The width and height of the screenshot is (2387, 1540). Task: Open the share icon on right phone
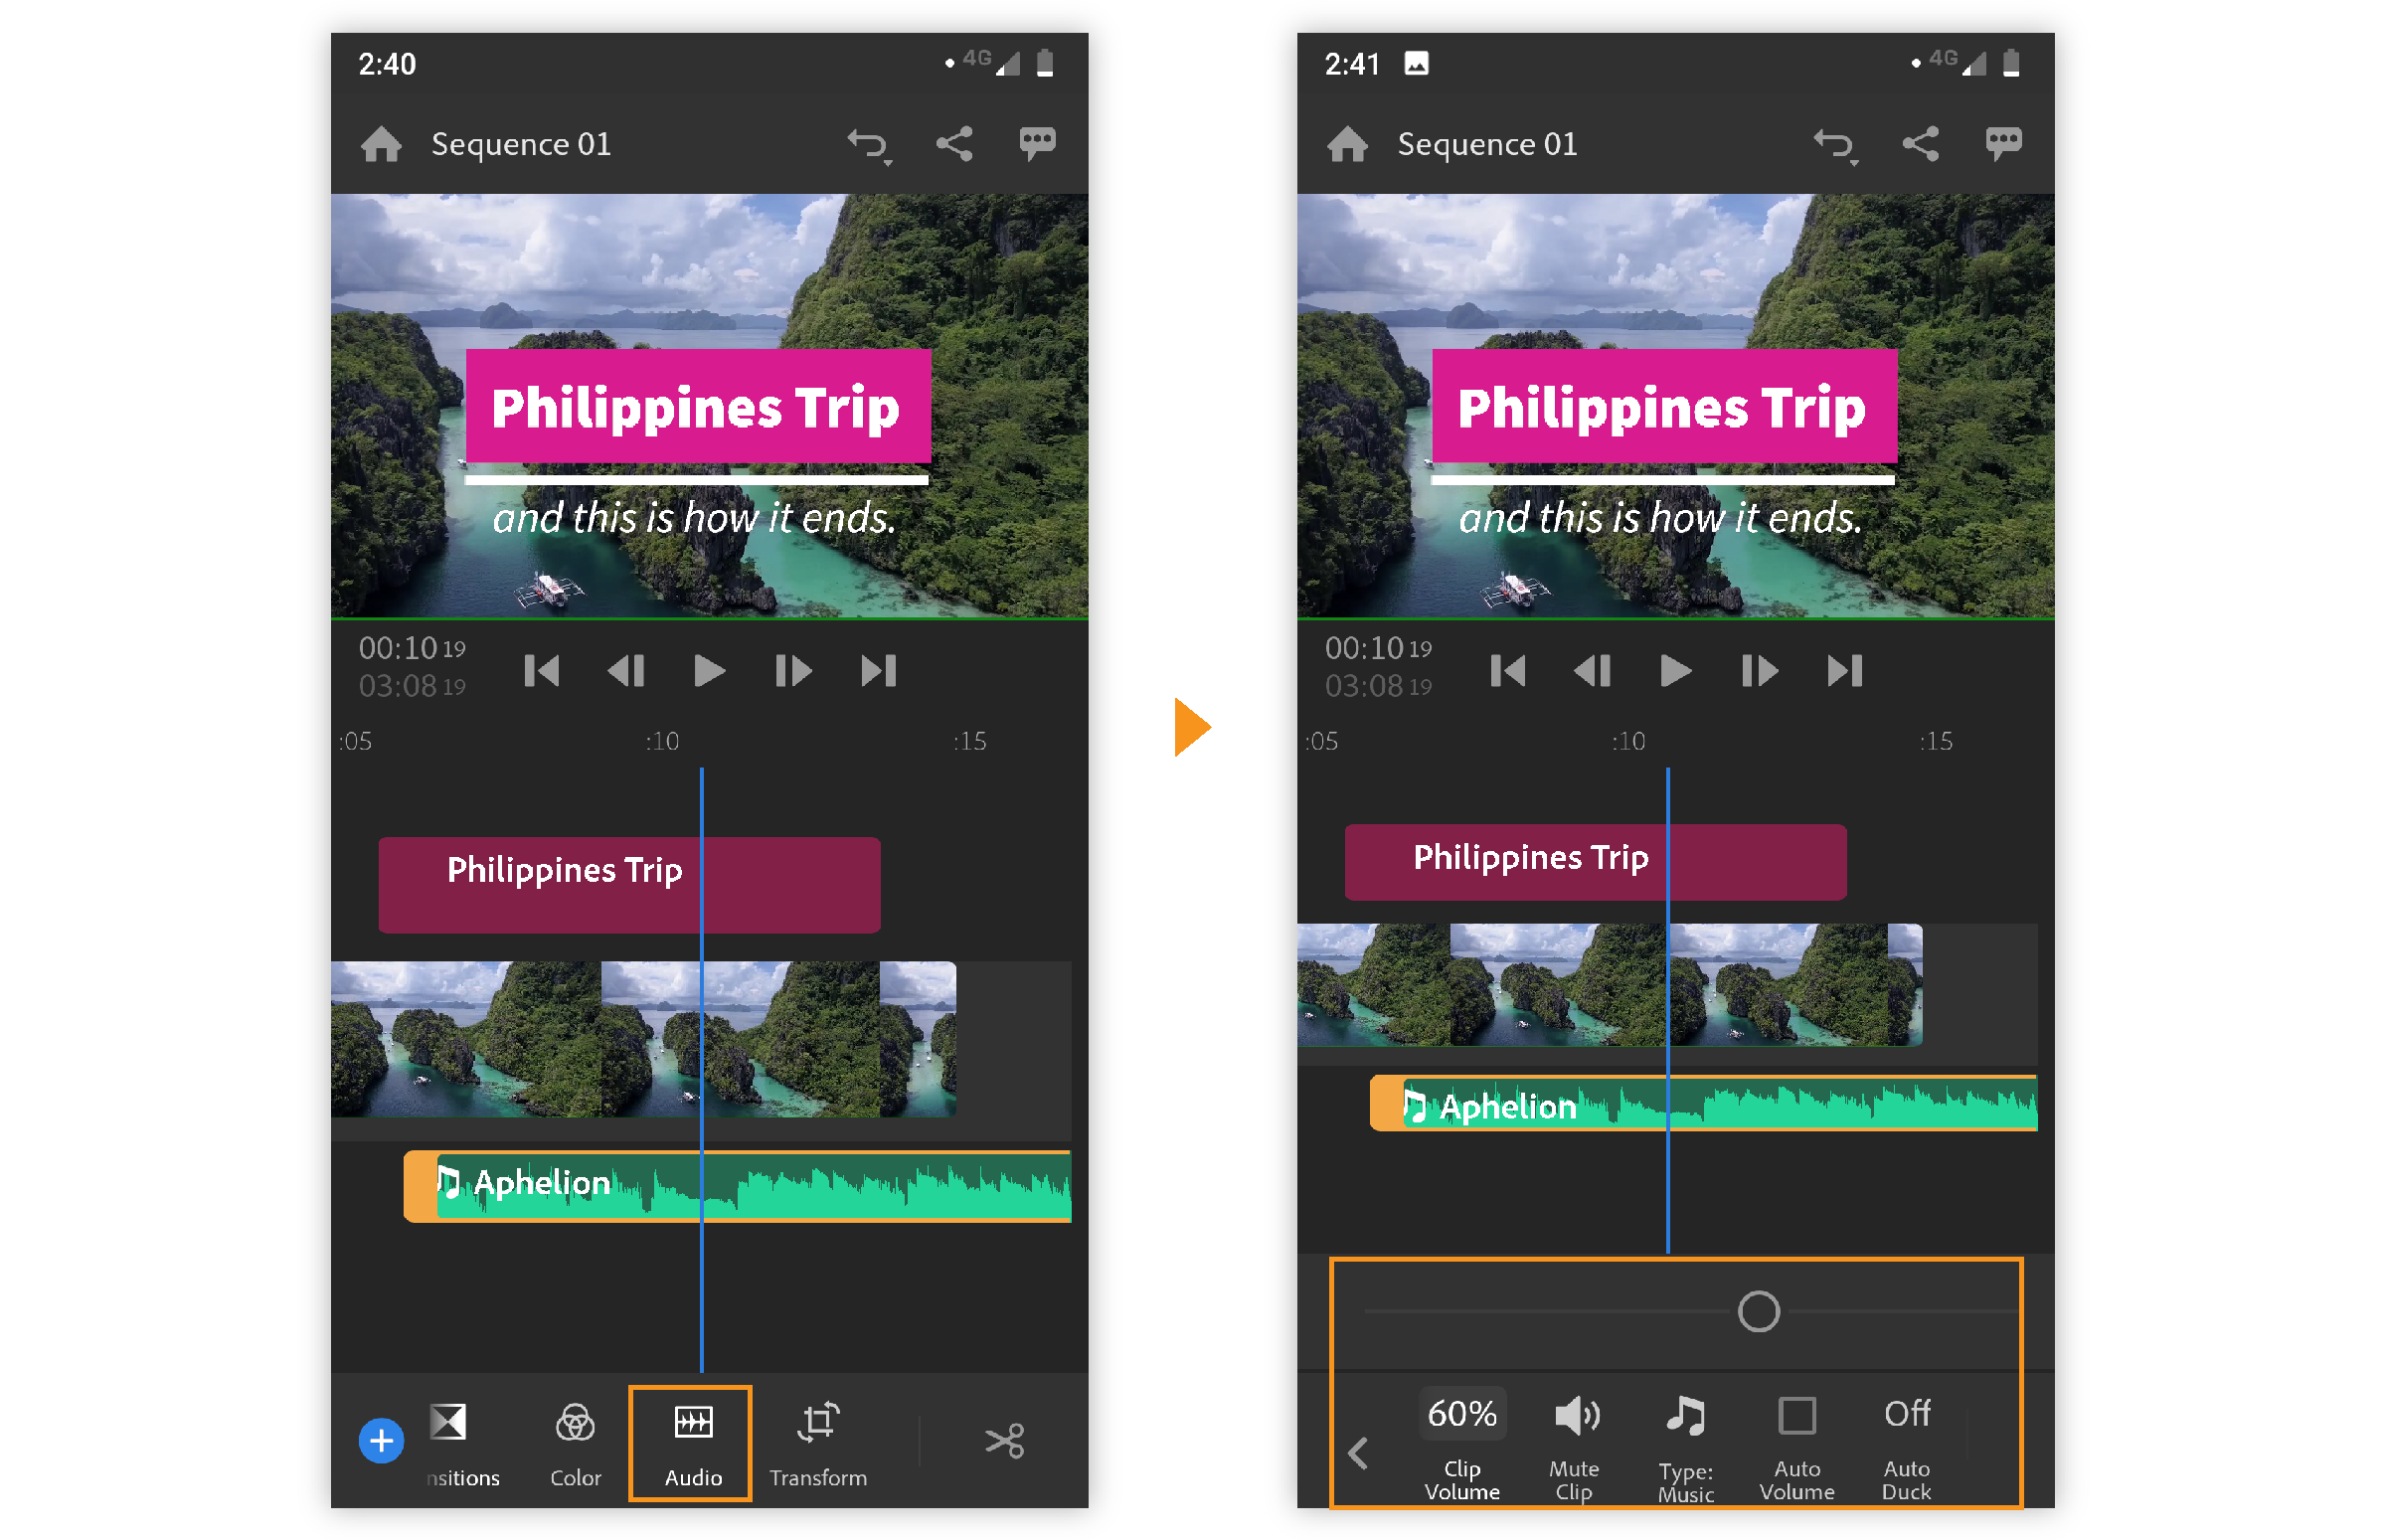pos(1919,145)
